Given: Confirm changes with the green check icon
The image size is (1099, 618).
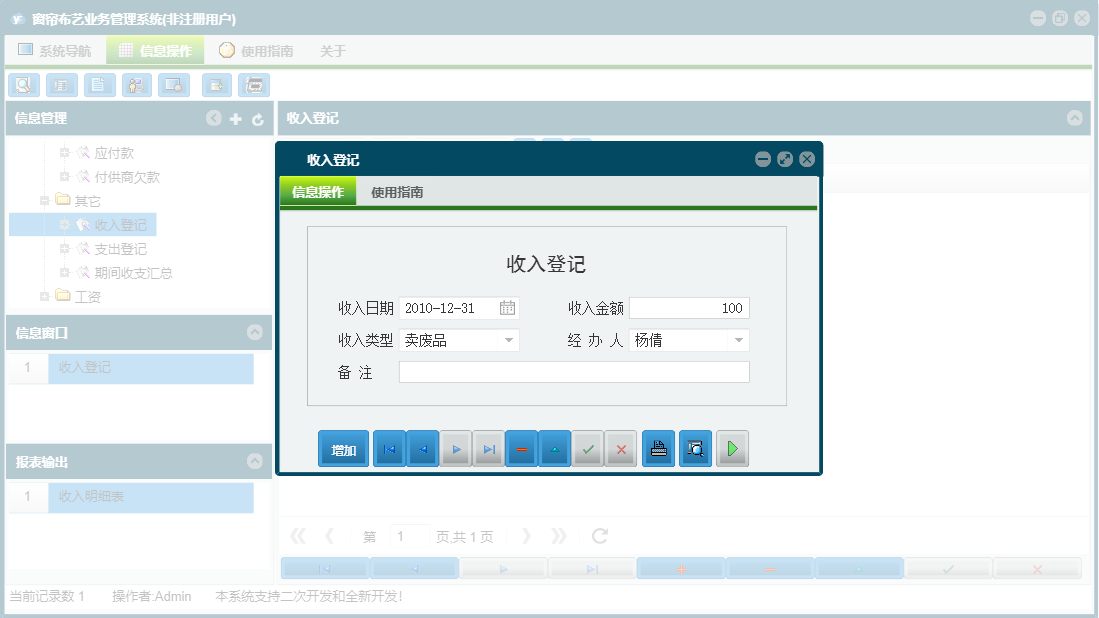Looking at the screenshot, I should point(588,448).
